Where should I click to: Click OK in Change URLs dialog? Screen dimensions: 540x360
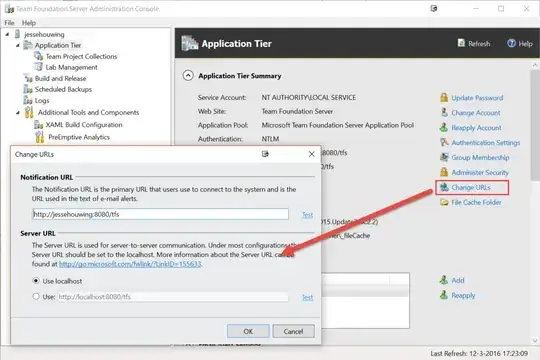point(248,331)
